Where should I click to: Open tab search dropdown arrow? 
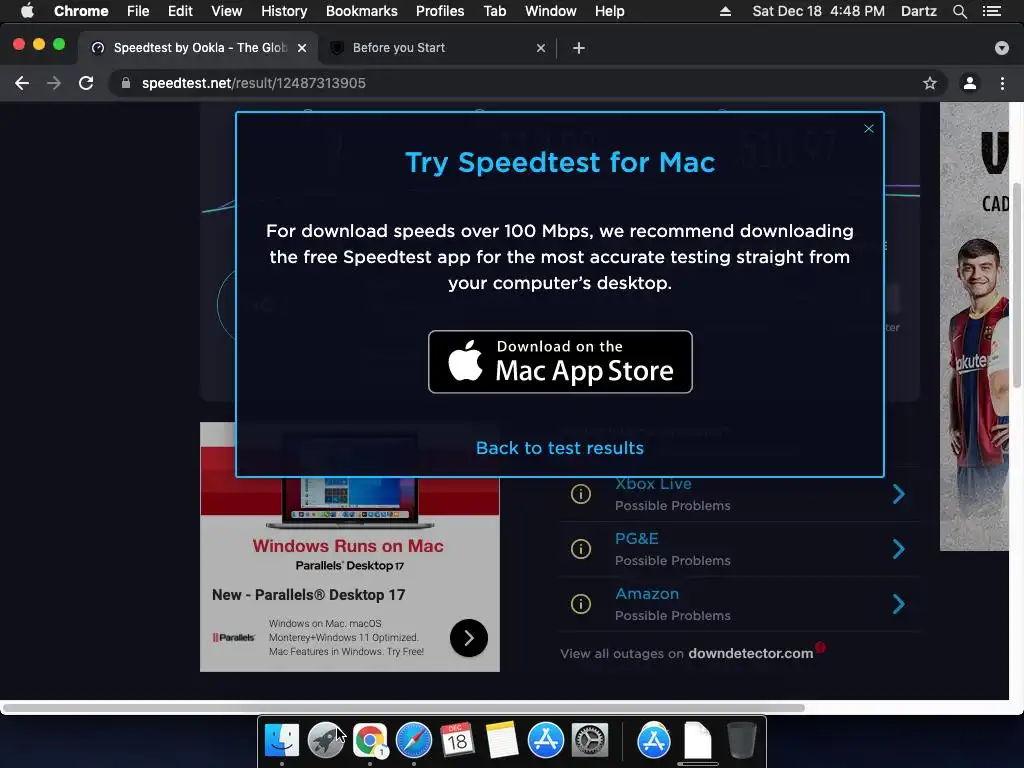(x=1001, y=48)
